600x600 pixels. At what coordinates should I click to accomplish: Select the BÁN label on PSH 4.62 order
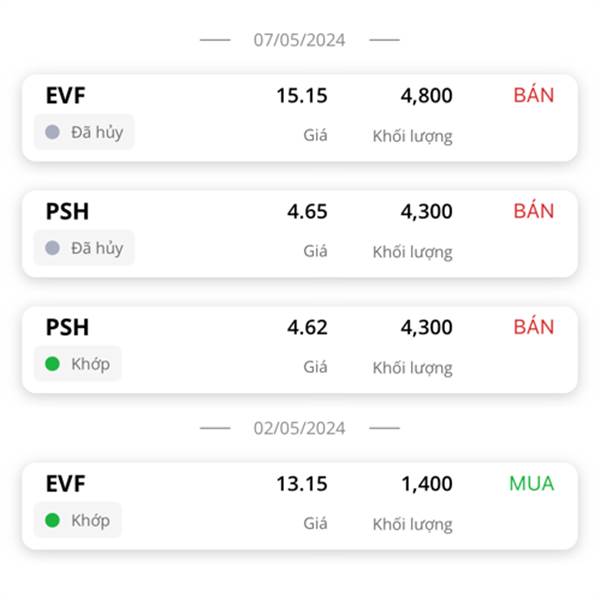(534, 326)
